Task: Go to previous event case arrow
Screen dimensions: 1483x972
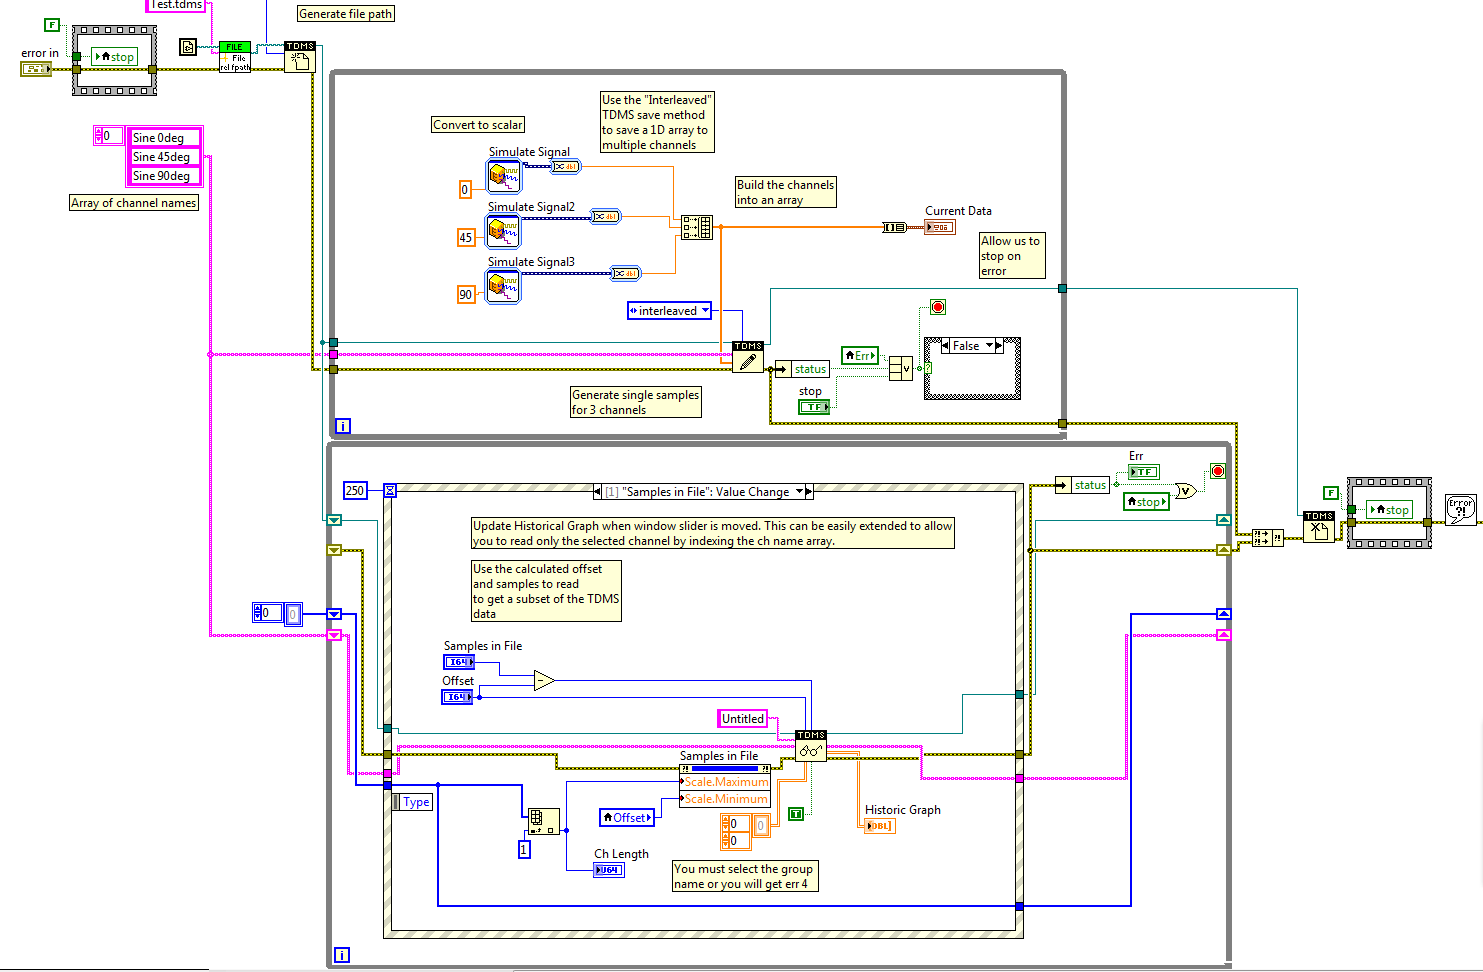Action: point(598,491)
